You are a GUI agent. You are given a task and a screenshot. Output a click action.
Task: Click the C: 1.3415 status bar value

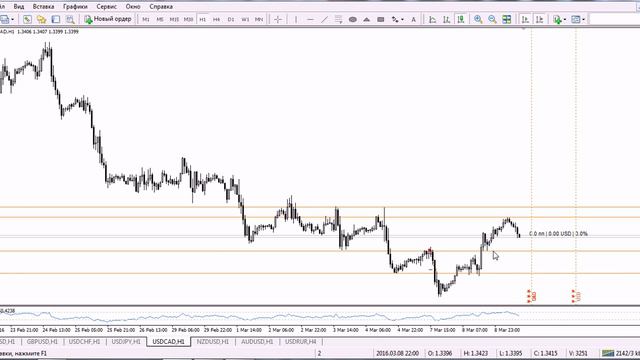pos(546,353)
